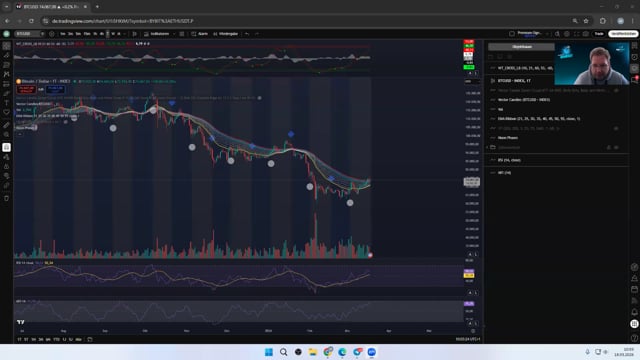This screenshot has height=360, width=640.
Task: Take a chart snapshot with camera icon
Action: (586, 34)
